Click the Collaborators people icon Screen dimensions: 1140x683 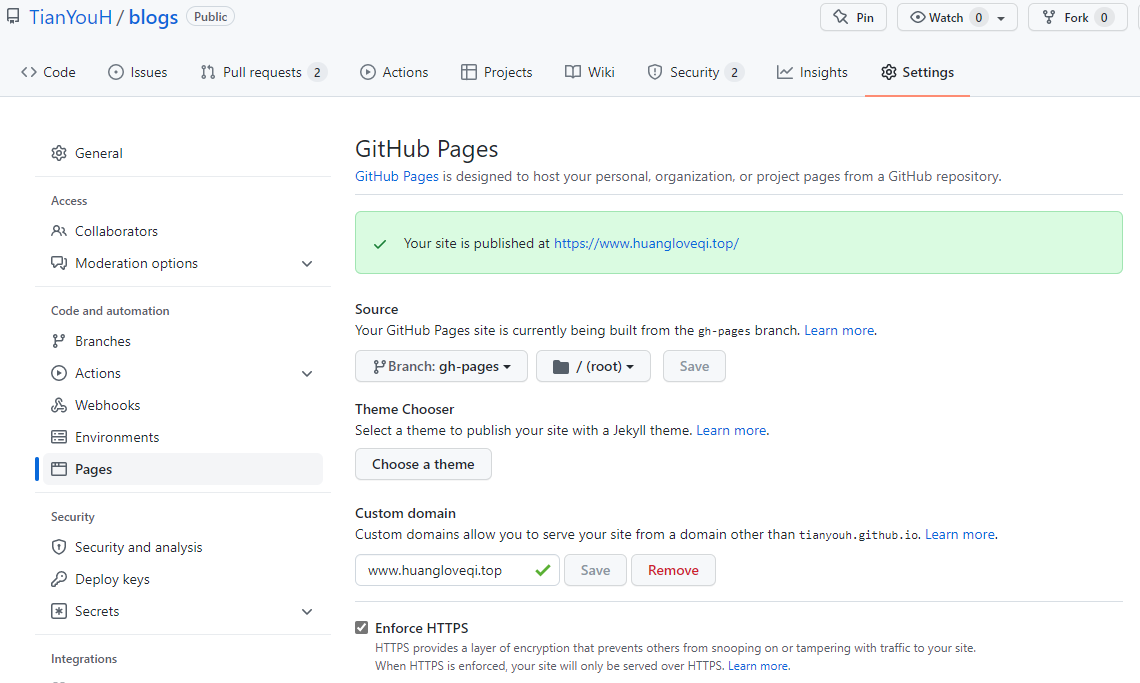coord(59,231)
